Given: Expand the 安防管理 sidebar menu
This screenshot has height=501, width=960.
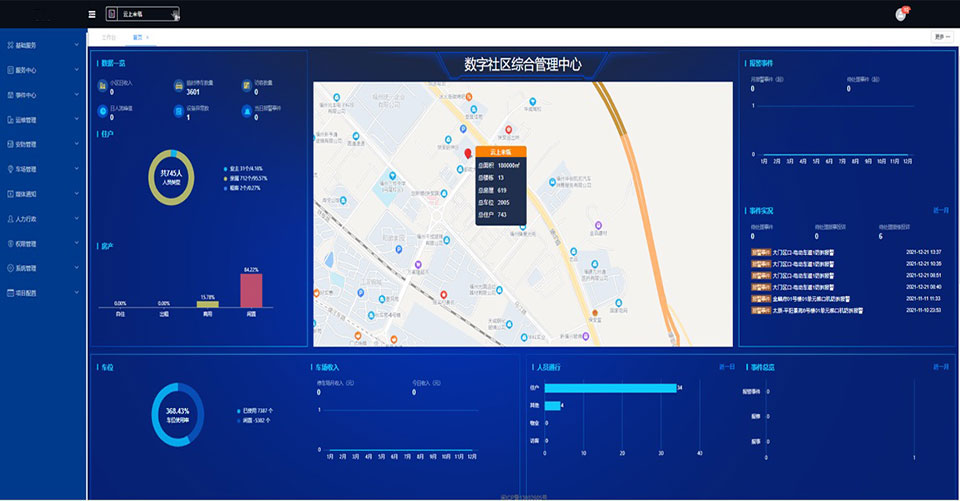Looking at the screenshot, I should [x=40, y=144].
